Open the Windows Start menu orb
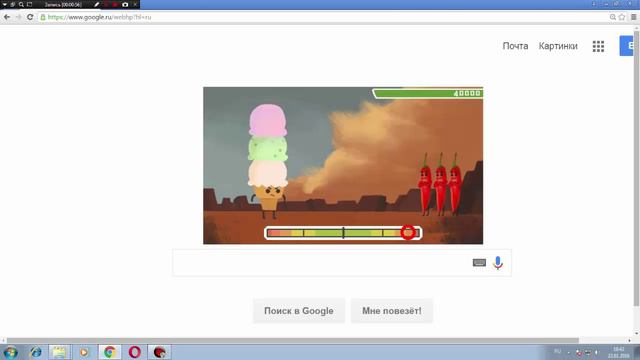Viewport: 640px width, 360px height. [x=10, y=352]
